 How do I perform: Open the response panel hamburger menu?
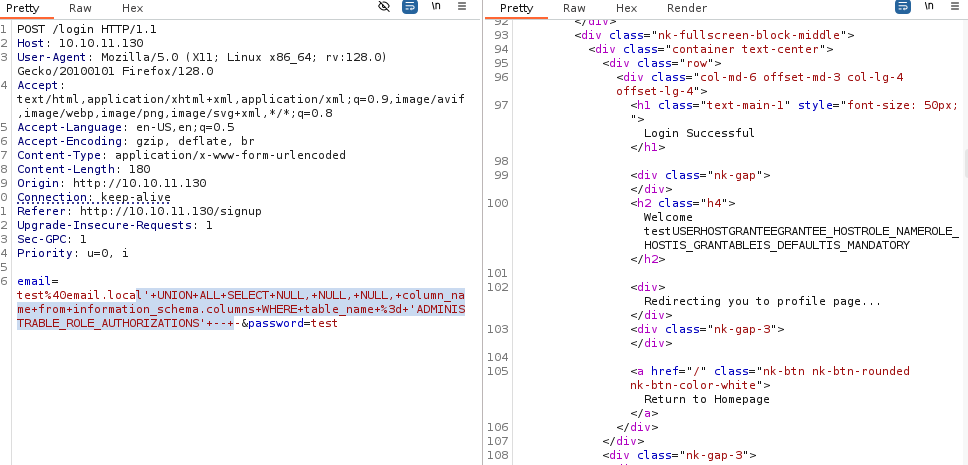coord(954,7)
